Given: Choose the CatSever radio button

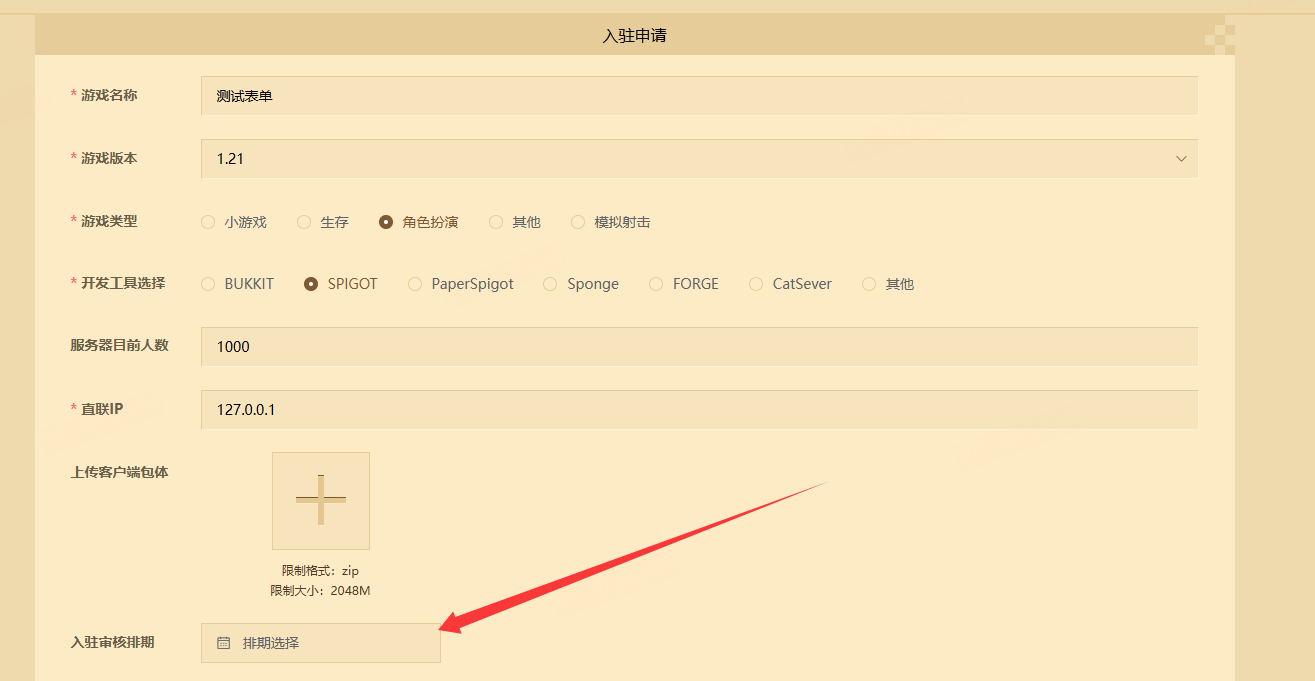Looking at the screenshot, I should pos(756,284).
